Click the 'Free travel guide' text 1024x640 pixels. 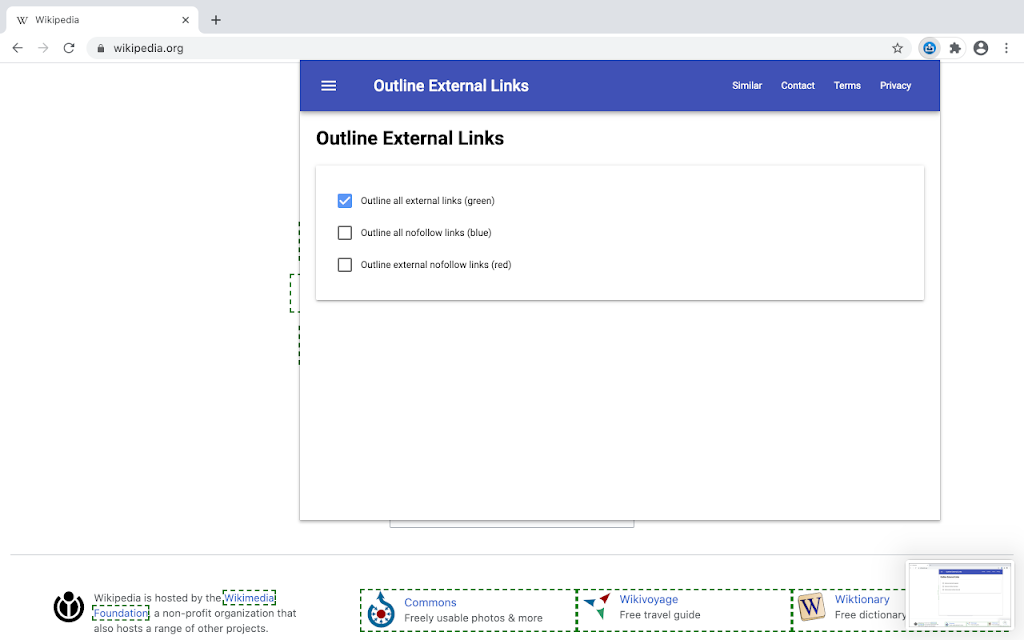point(660,615)
